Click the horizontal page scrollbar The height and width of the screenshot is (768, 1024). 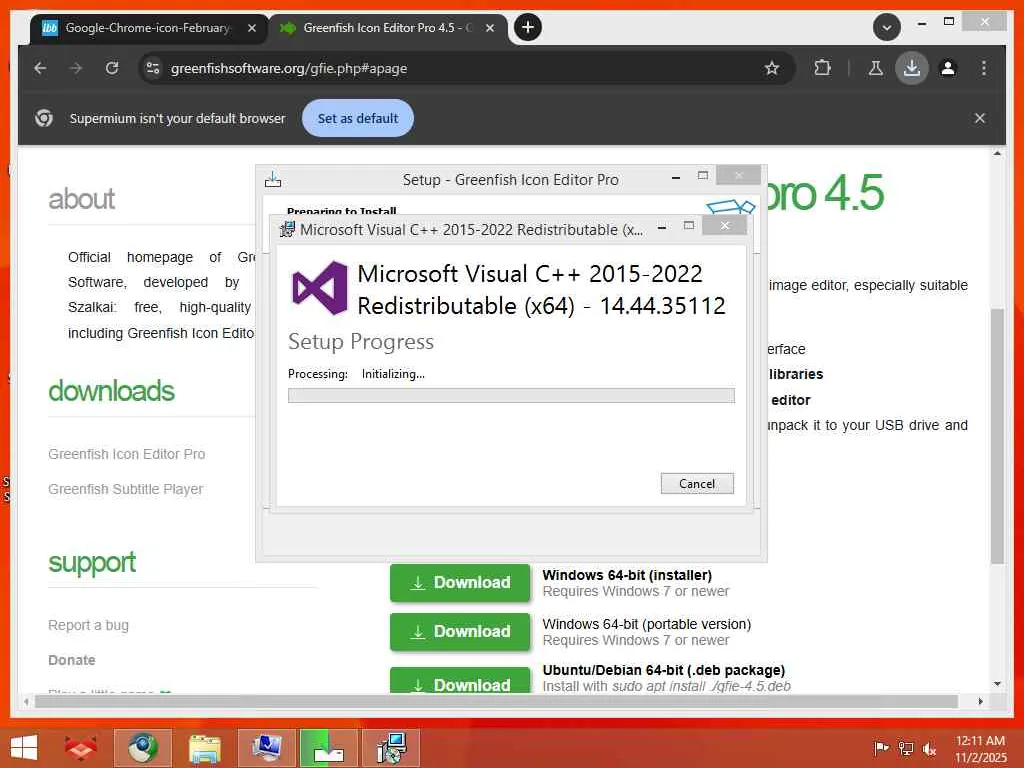tap(496, 701)
